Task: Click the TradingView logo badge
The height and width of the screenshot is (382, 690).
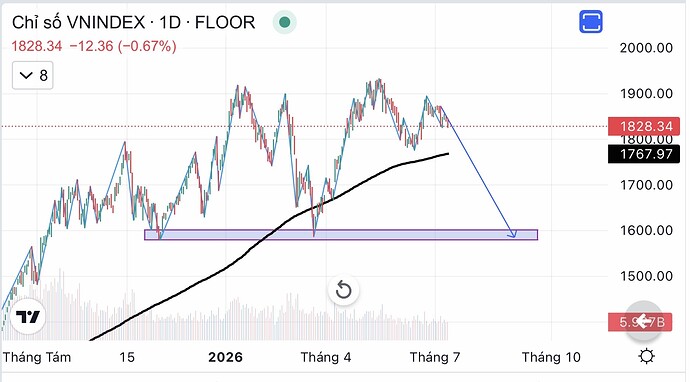Action: point(28,316)
